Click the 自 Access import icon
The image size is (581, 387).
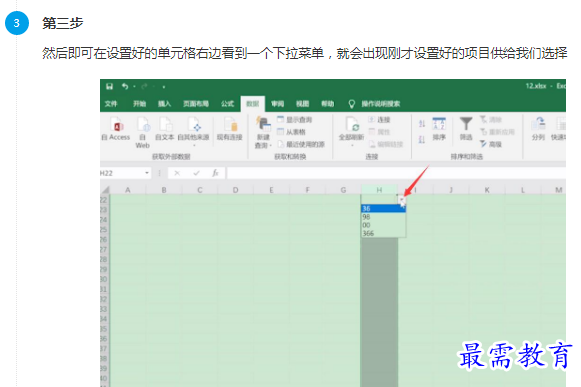(x=116, y=129)
